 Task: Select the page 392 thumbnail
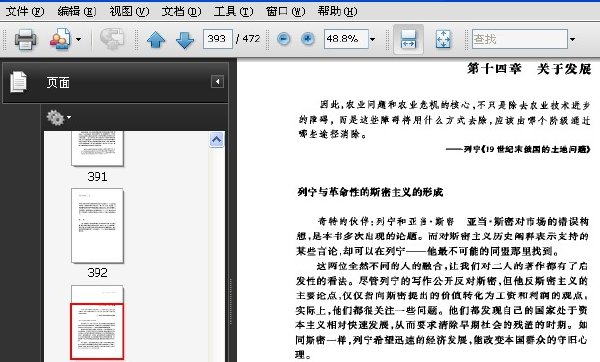pos(97,225)
